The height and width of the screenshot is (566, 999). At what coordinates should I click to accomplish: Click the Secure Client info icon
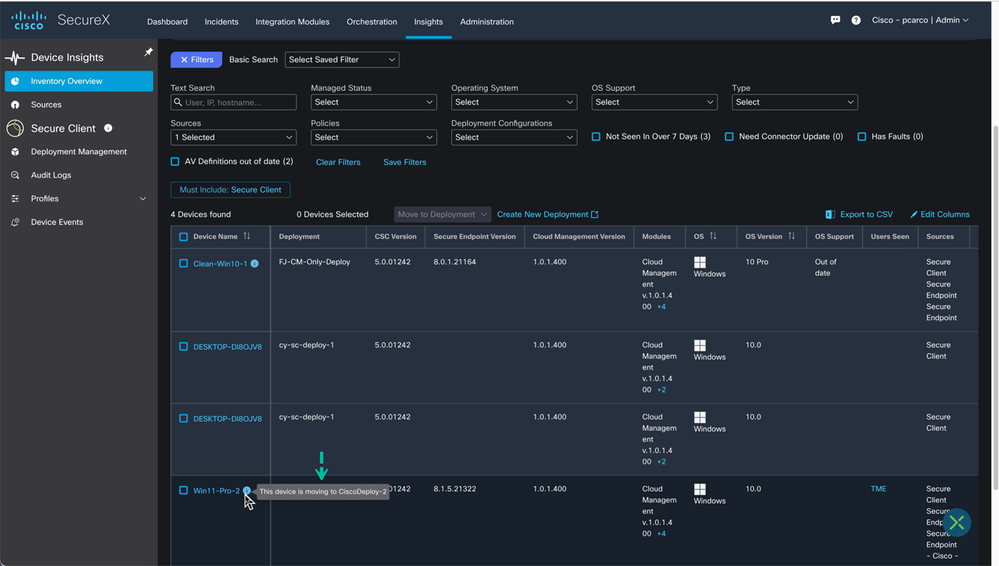[x=108, y=128]
